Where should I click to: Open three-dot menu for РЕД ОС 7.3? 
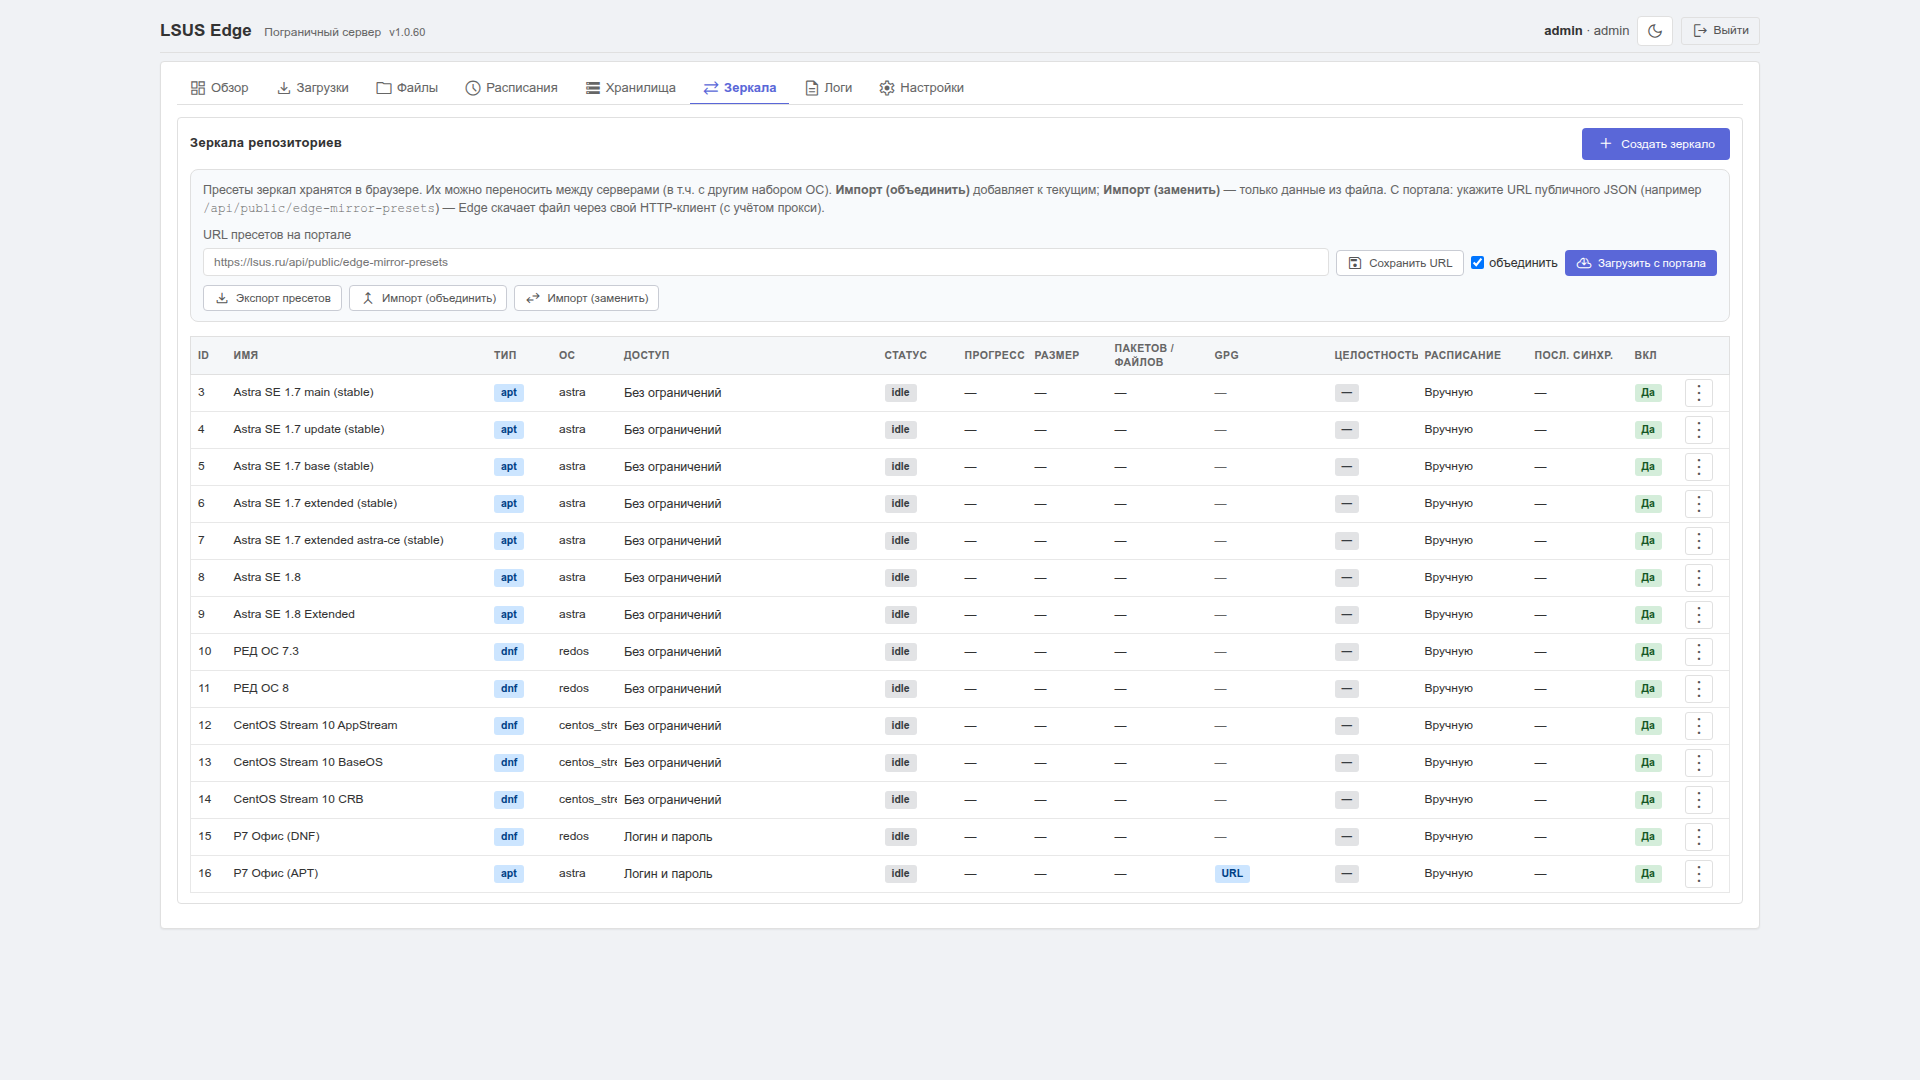(x=1699, y=652)
